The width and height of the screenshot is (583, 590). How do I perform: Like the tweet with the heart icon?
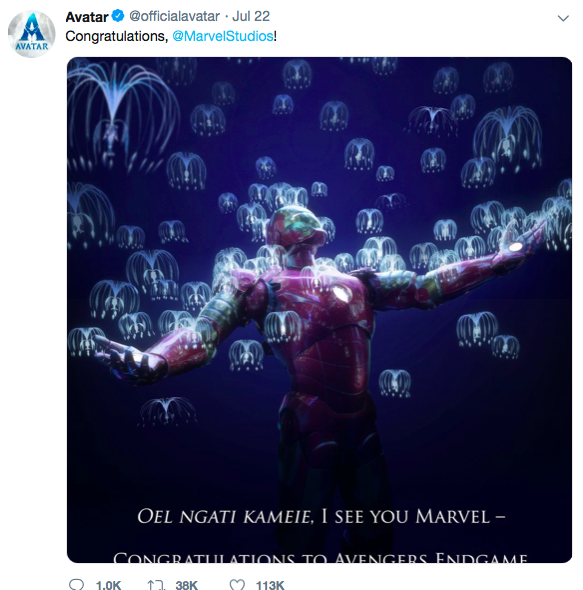[237, 585]
